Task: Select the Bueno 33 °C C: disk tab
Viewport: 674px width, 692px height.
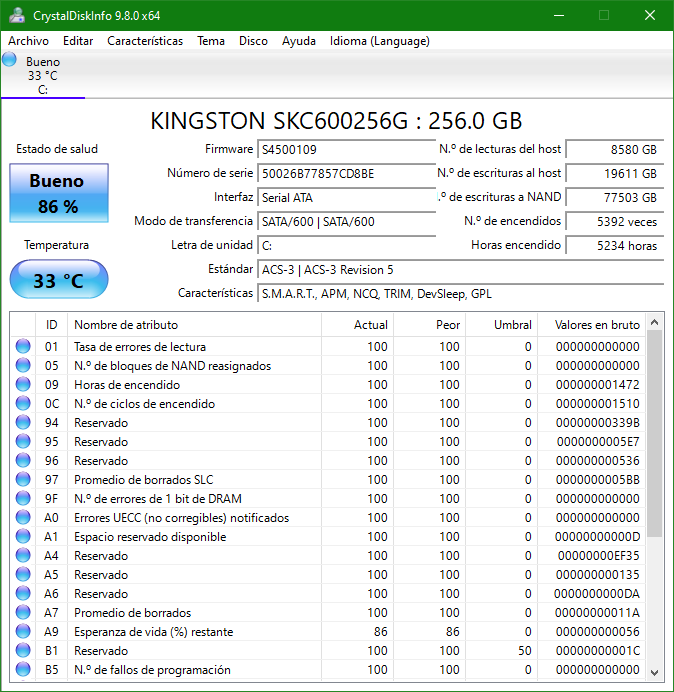Action: [x=42, y=75]
